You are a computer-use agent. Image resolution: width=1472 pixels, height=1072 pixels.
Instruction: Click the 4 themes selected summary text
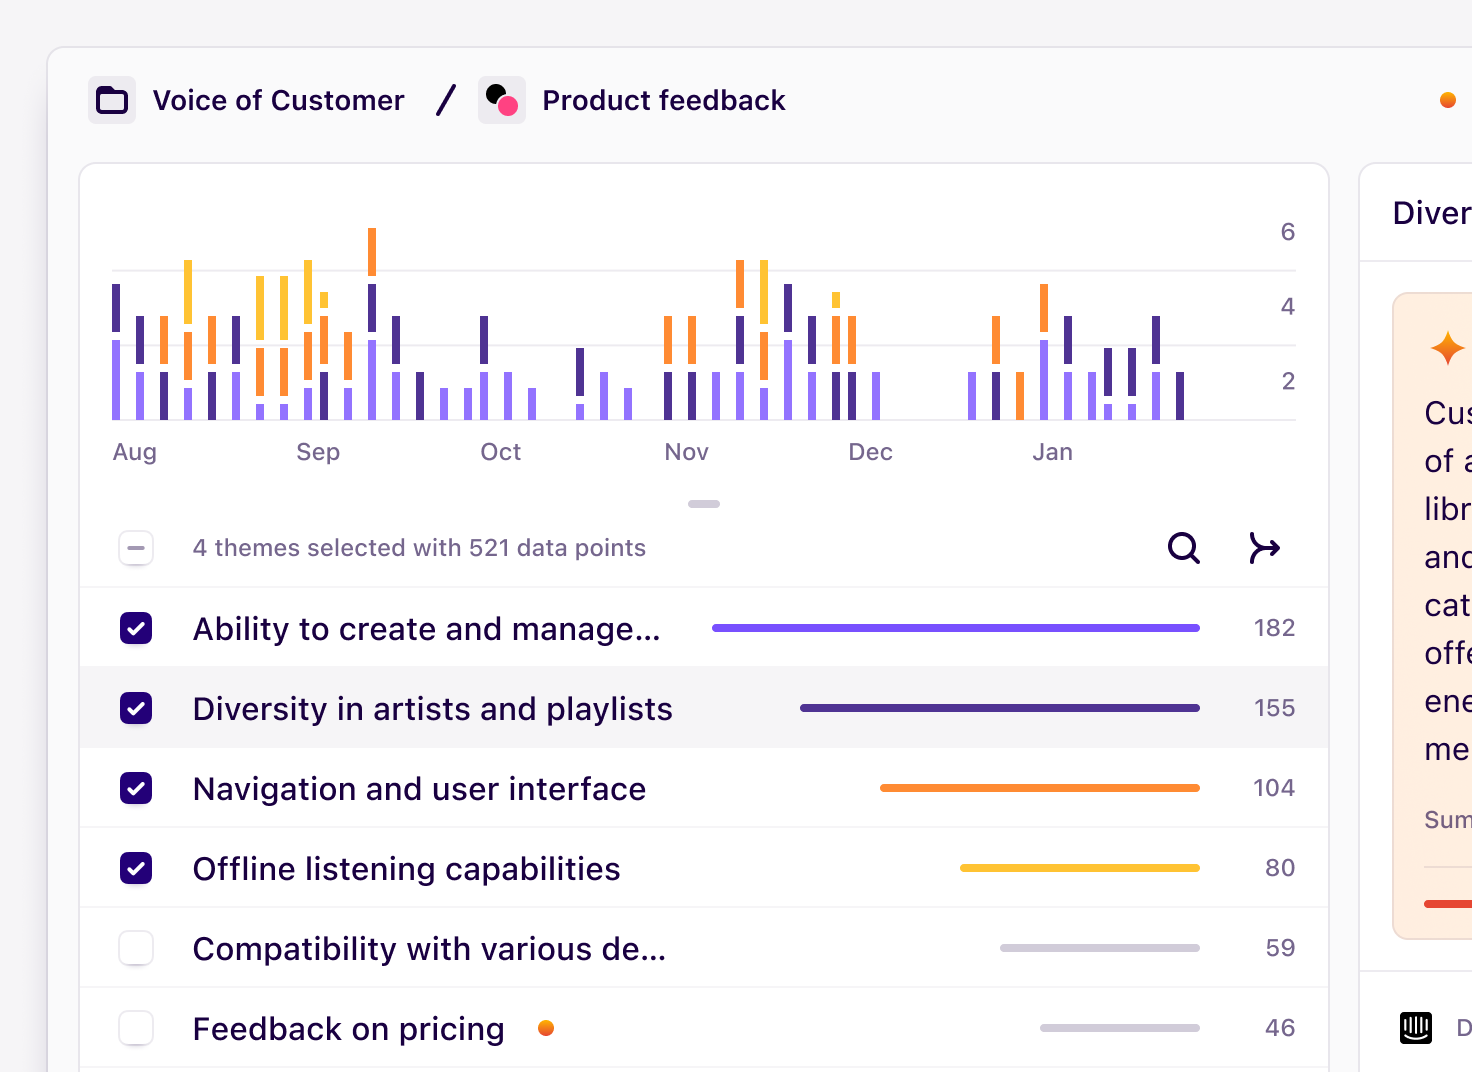coord(419,548)
